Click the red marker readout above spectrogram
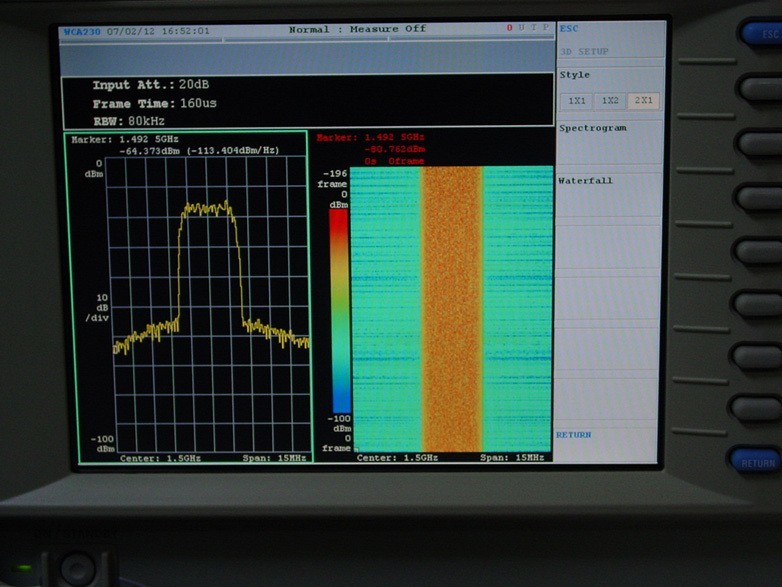Screen dimensions: 782x587 click(x=371, y=148)
